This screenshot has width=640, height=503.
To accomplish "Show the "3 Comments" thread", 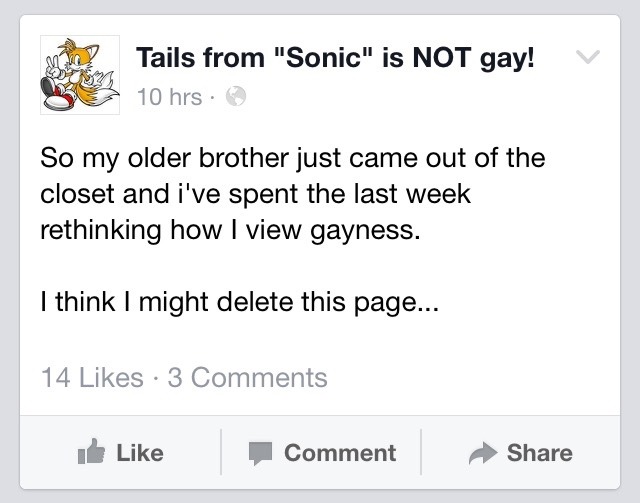I will click(247, 377).
